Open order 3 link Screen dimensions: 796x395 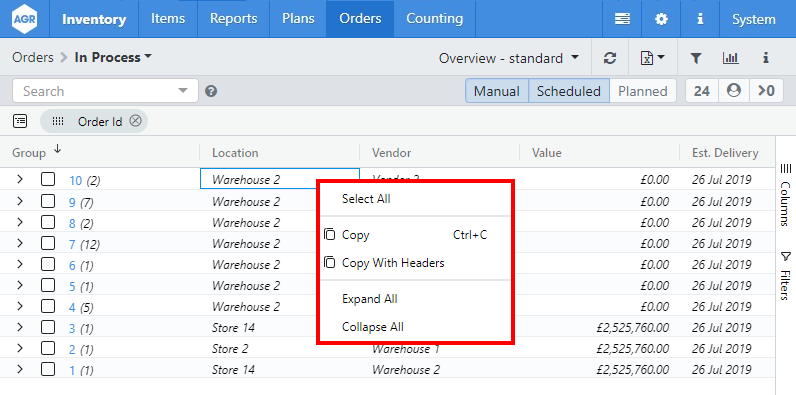[x=72, y=328]
